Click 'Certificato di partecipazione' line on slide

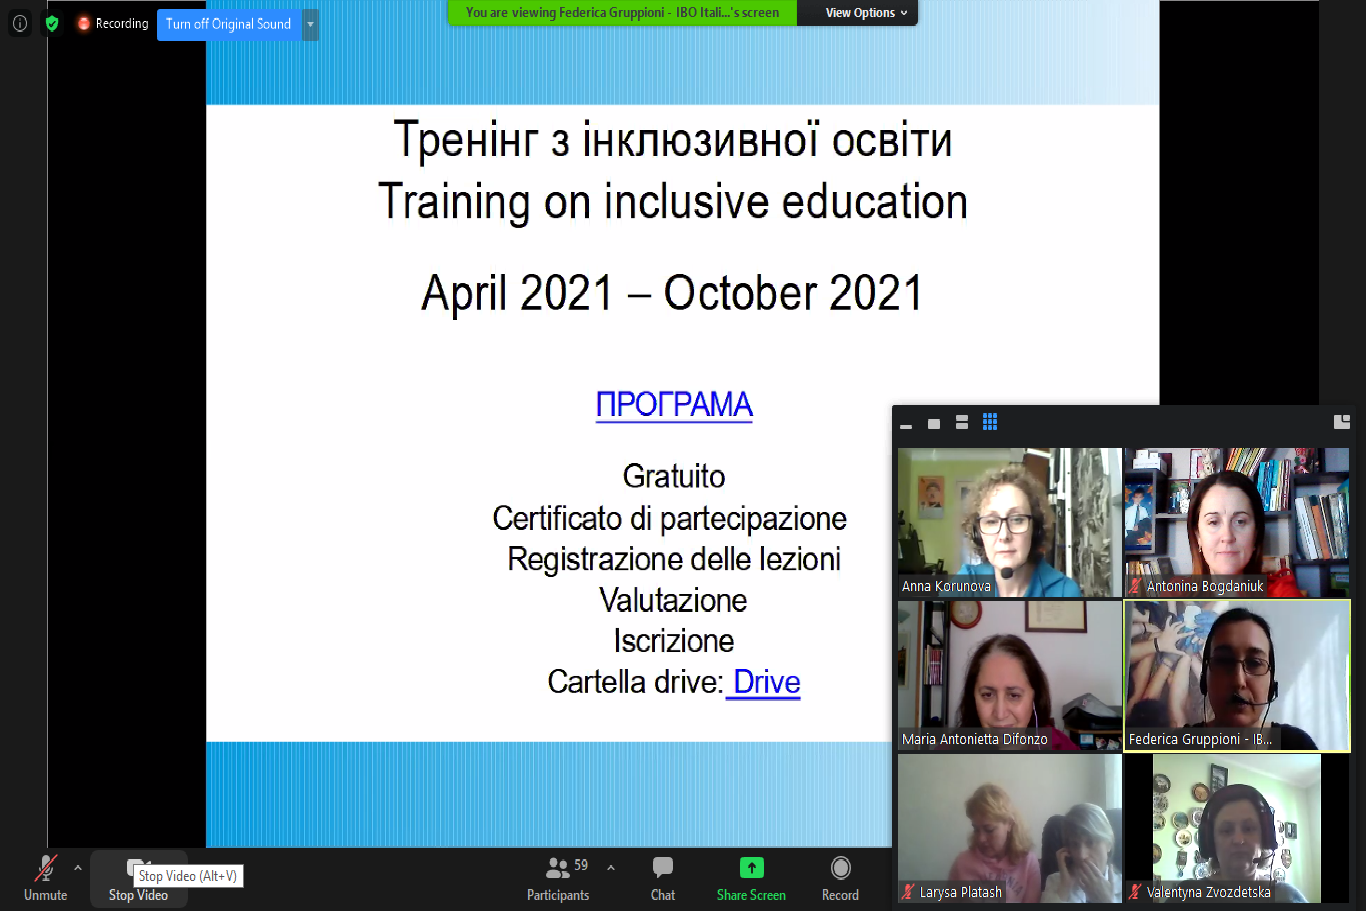669,518
